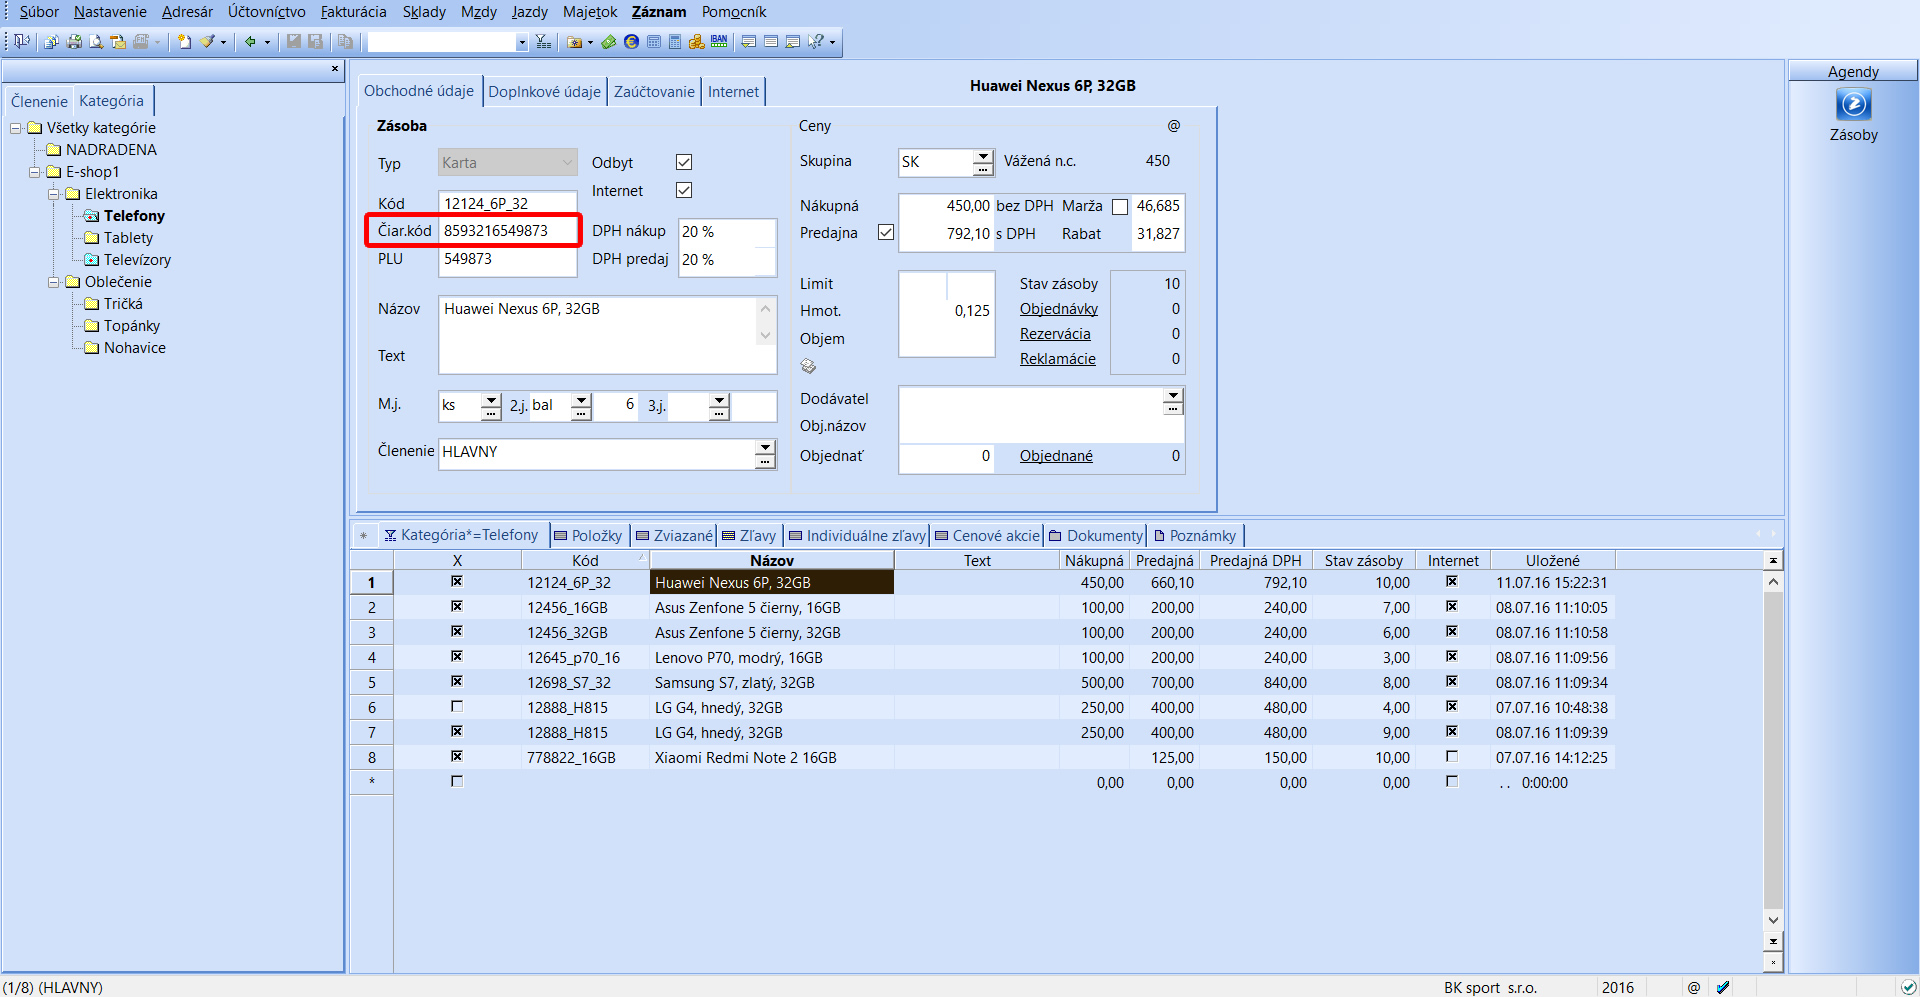The height and width of the screenshot is (997, 1920).
Task: Open the Účtovníctvo menu
Action: 267,12
